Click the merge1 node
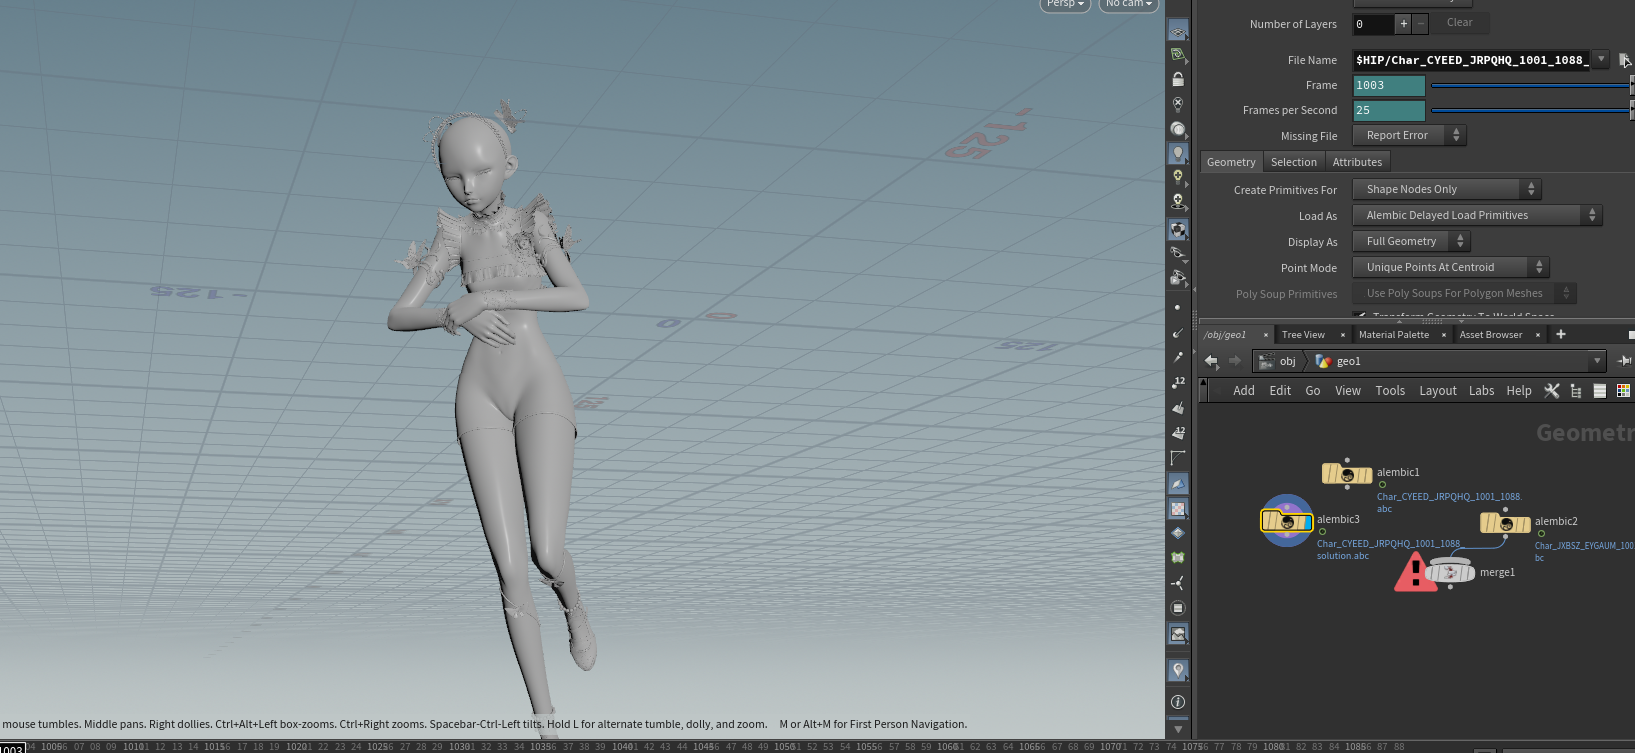 coord(1450,572)
